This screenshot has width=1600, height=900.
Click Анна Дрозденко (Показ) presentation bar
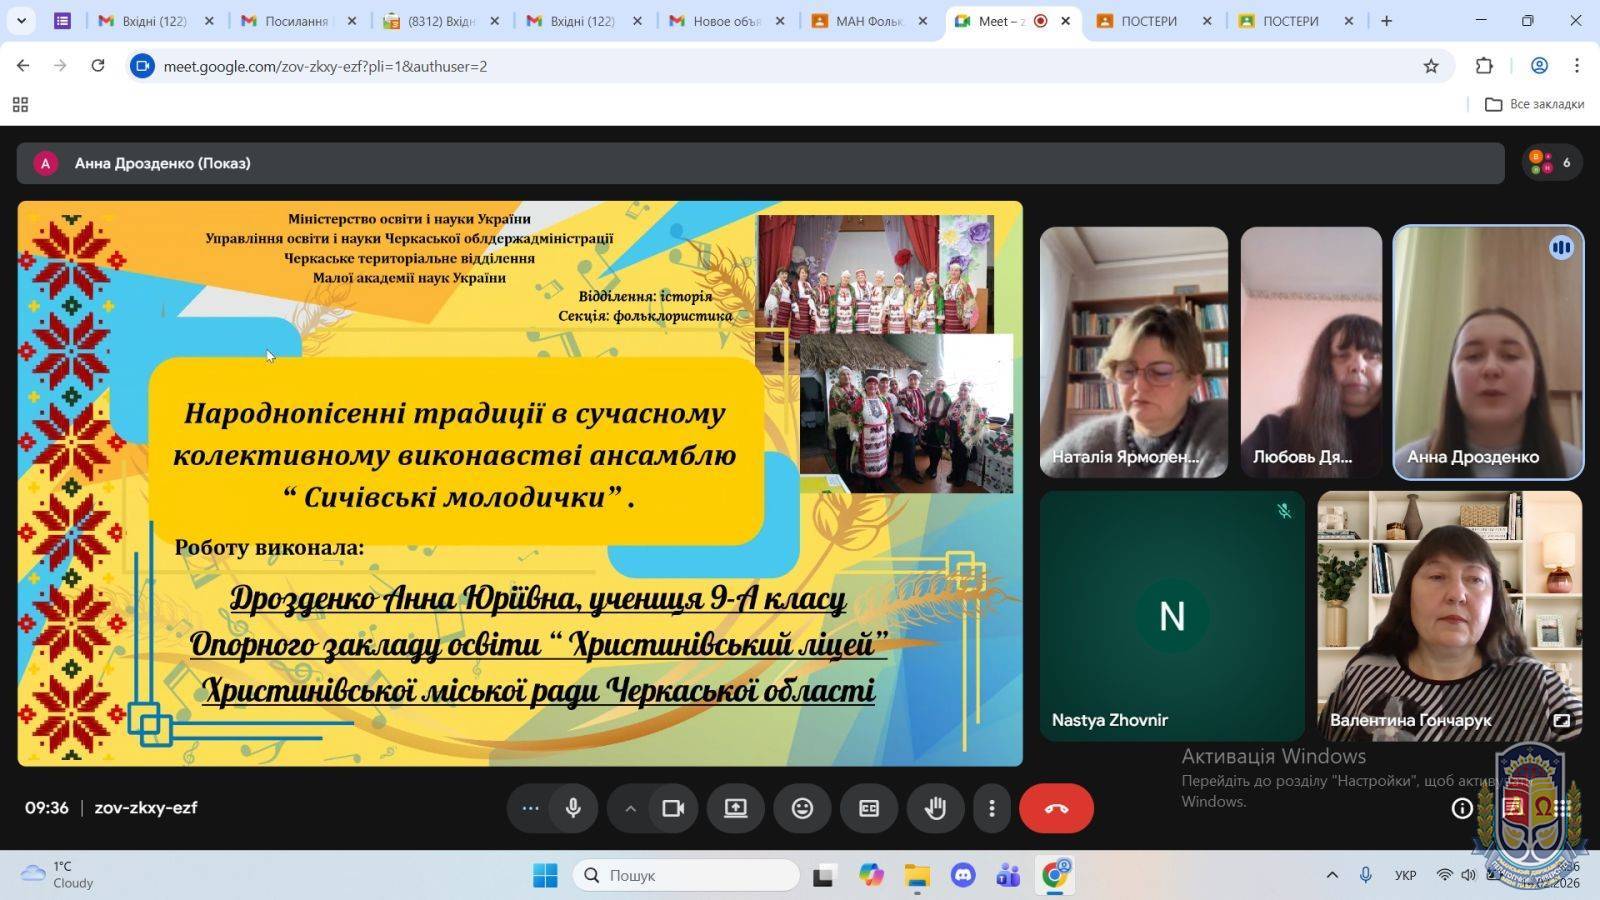click(x=760, y=163)
